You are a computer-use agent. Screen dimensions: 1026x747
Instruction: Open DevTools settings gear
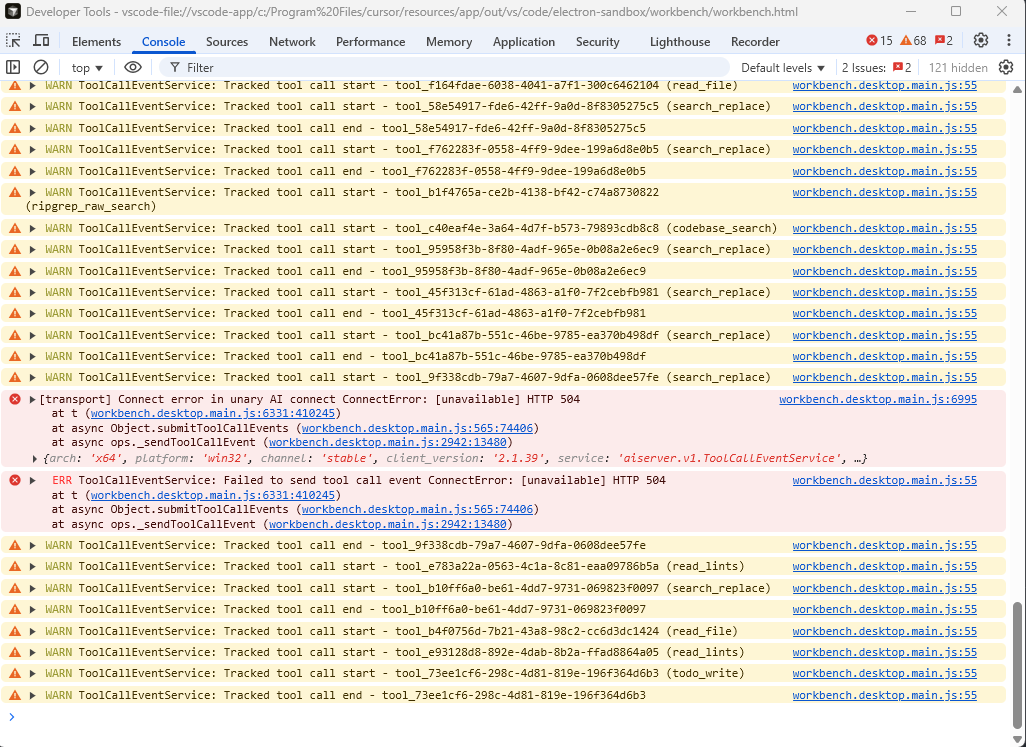tap(982, 41)
